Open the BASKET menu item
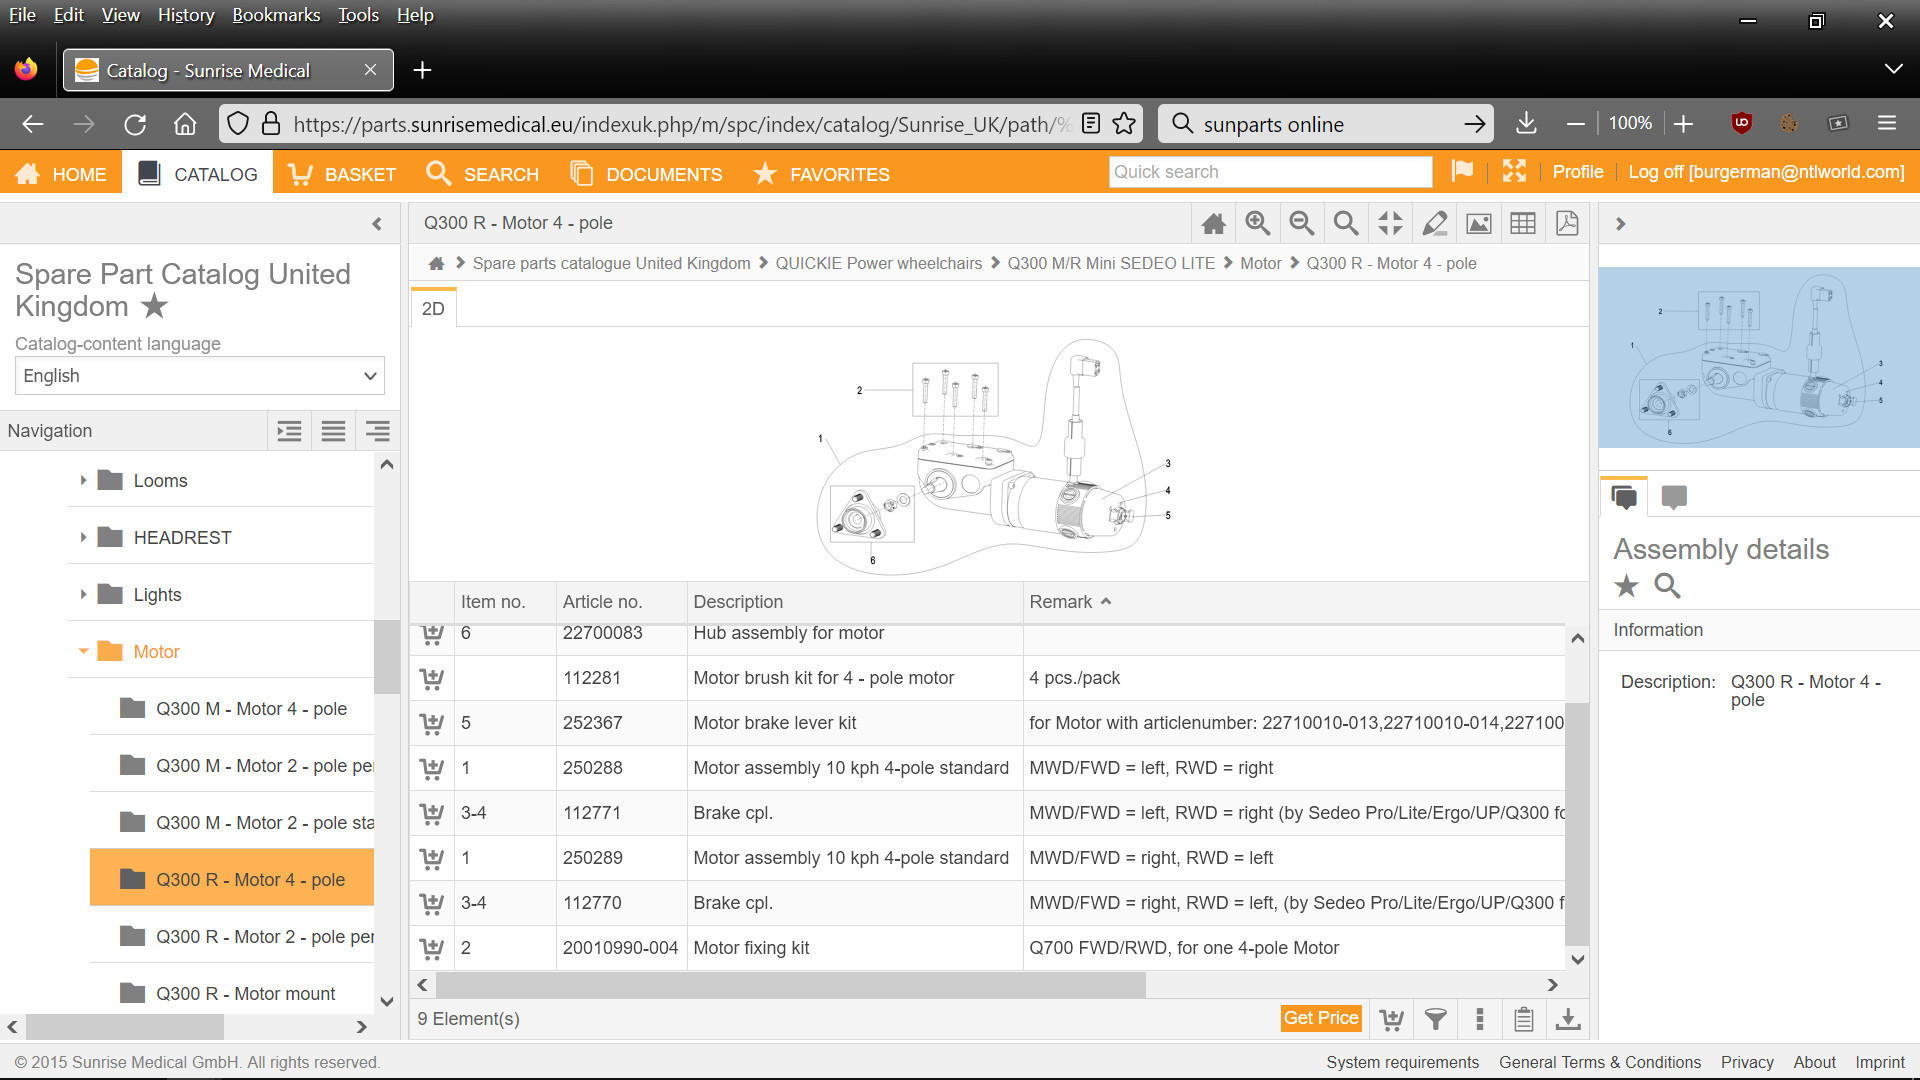Viewport: 1920px width, 1080px height. click(342, 174)
